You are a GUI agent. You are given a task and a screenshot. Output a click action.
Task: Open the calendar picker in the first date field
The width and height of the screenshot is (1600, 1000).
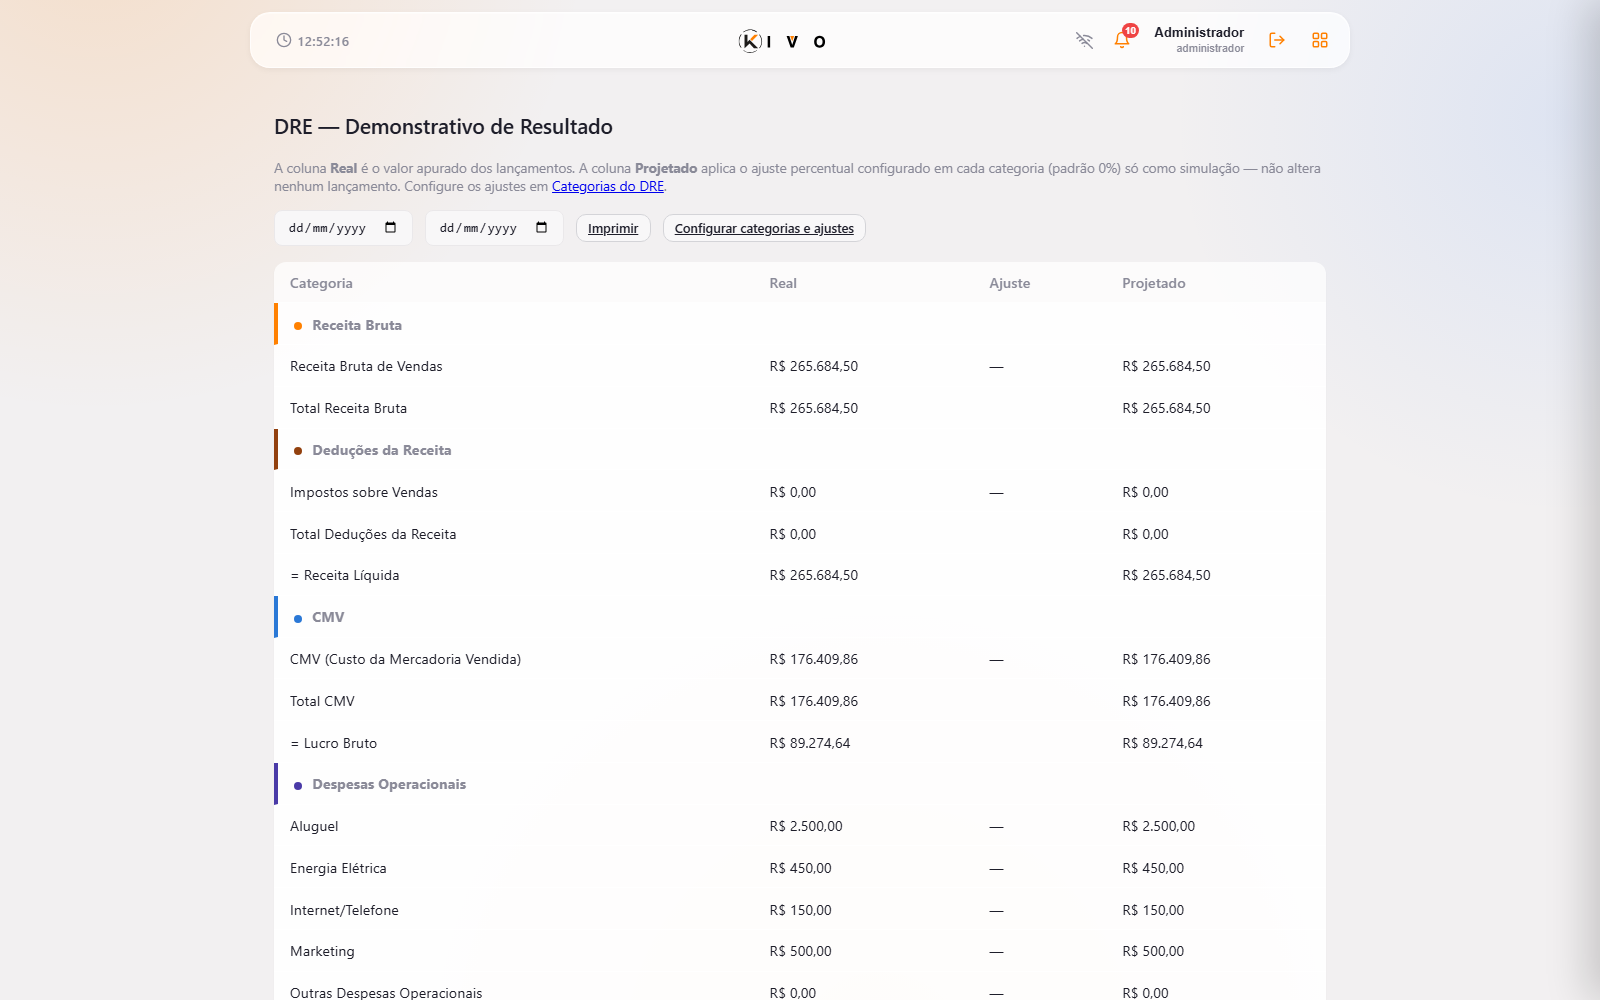391,228
